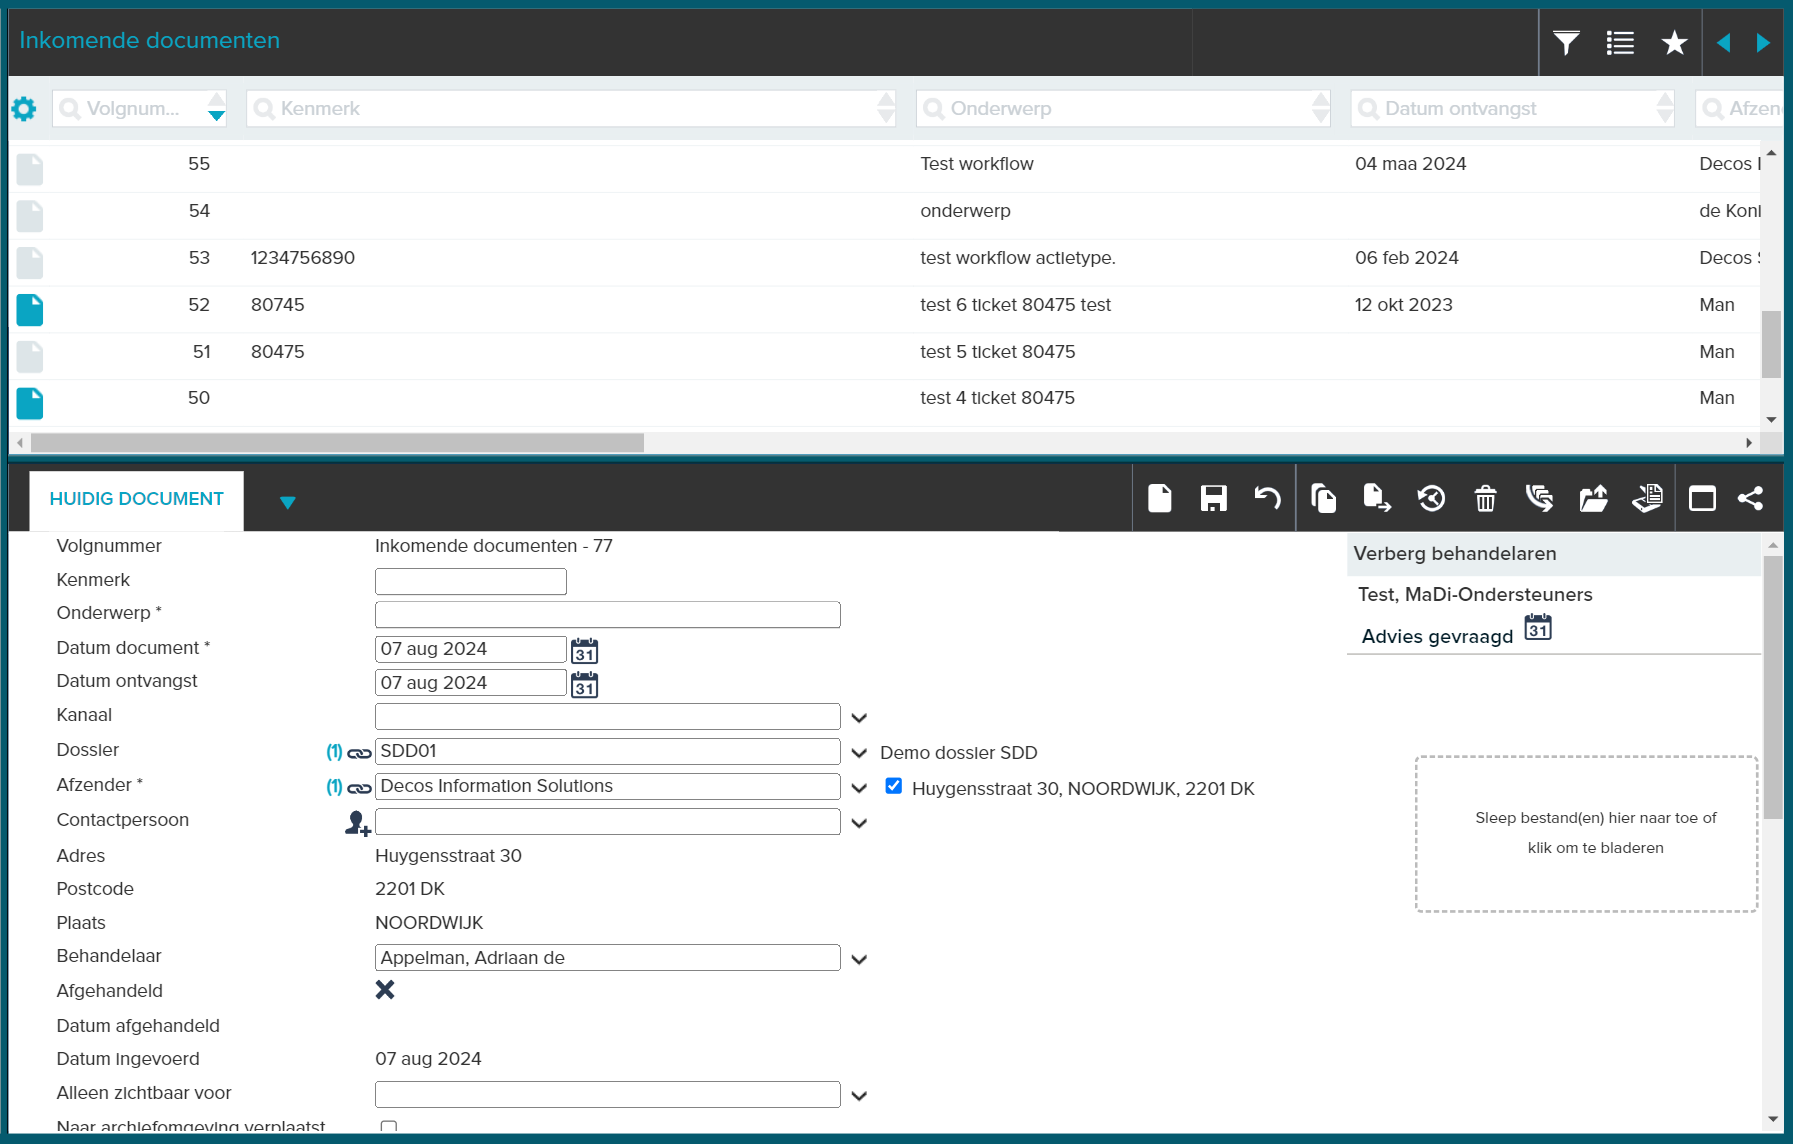Select the HUIDIG DOCUMENT tab

coord(137,499)
